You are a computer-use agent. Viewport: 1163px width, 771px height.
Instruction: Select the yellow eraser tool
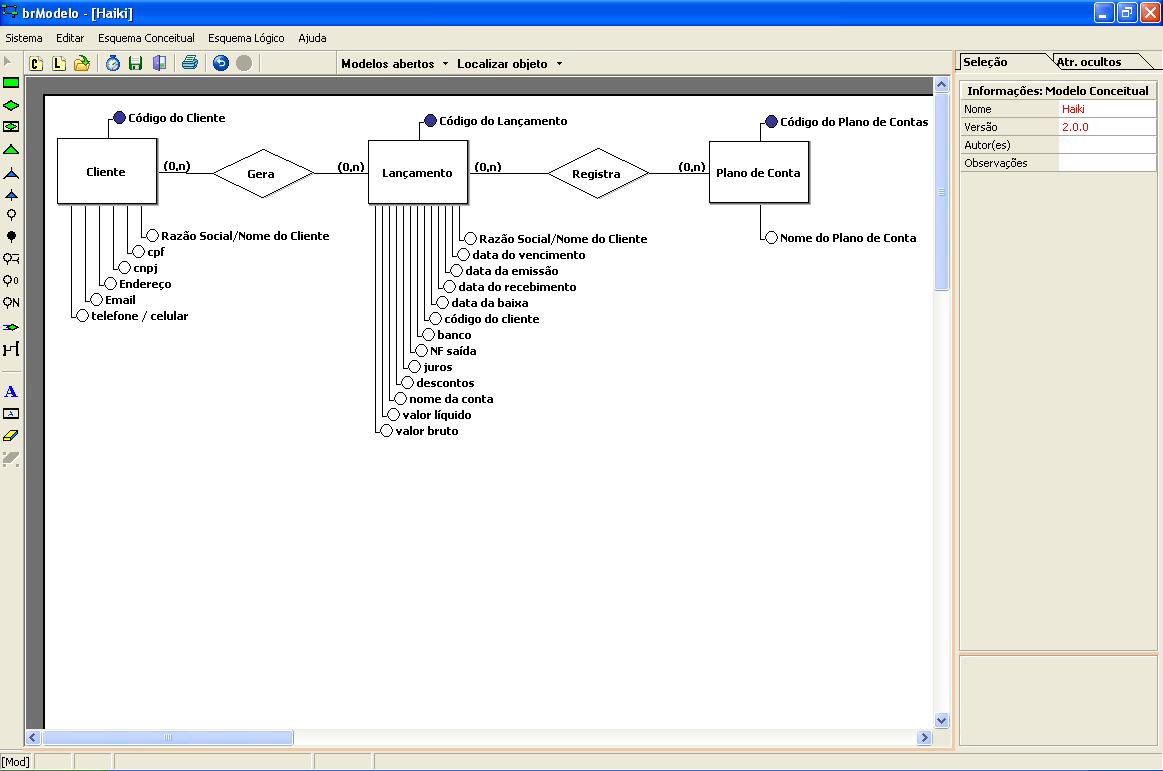tap(11, 436)
